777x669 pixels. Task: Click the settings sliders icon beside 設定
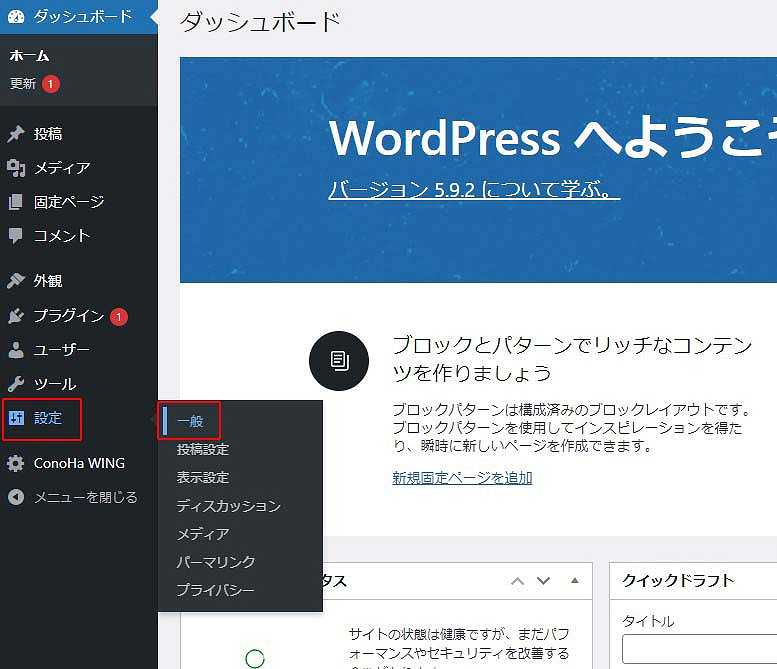tap(16, 418)
